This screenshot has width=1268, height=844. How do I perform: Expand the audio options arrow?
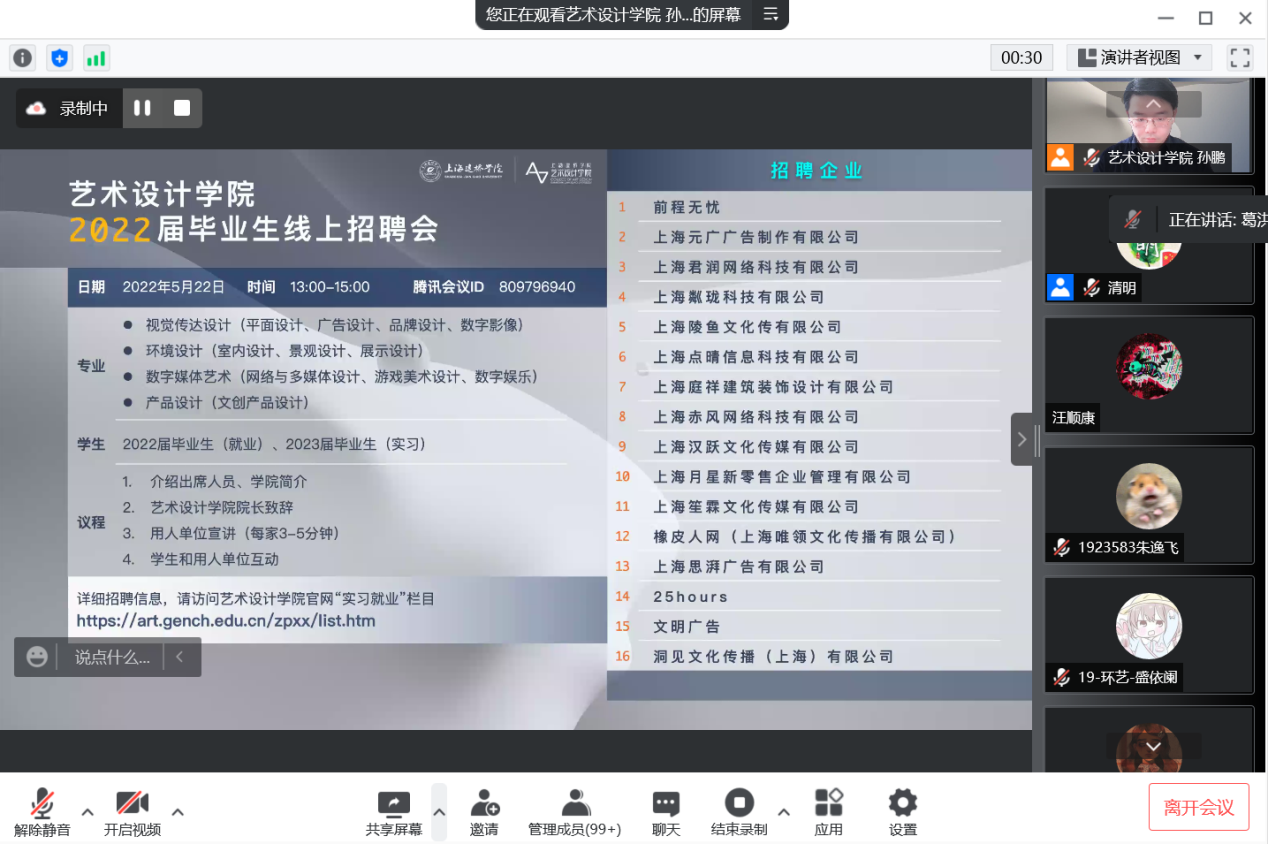pos(88,811)
